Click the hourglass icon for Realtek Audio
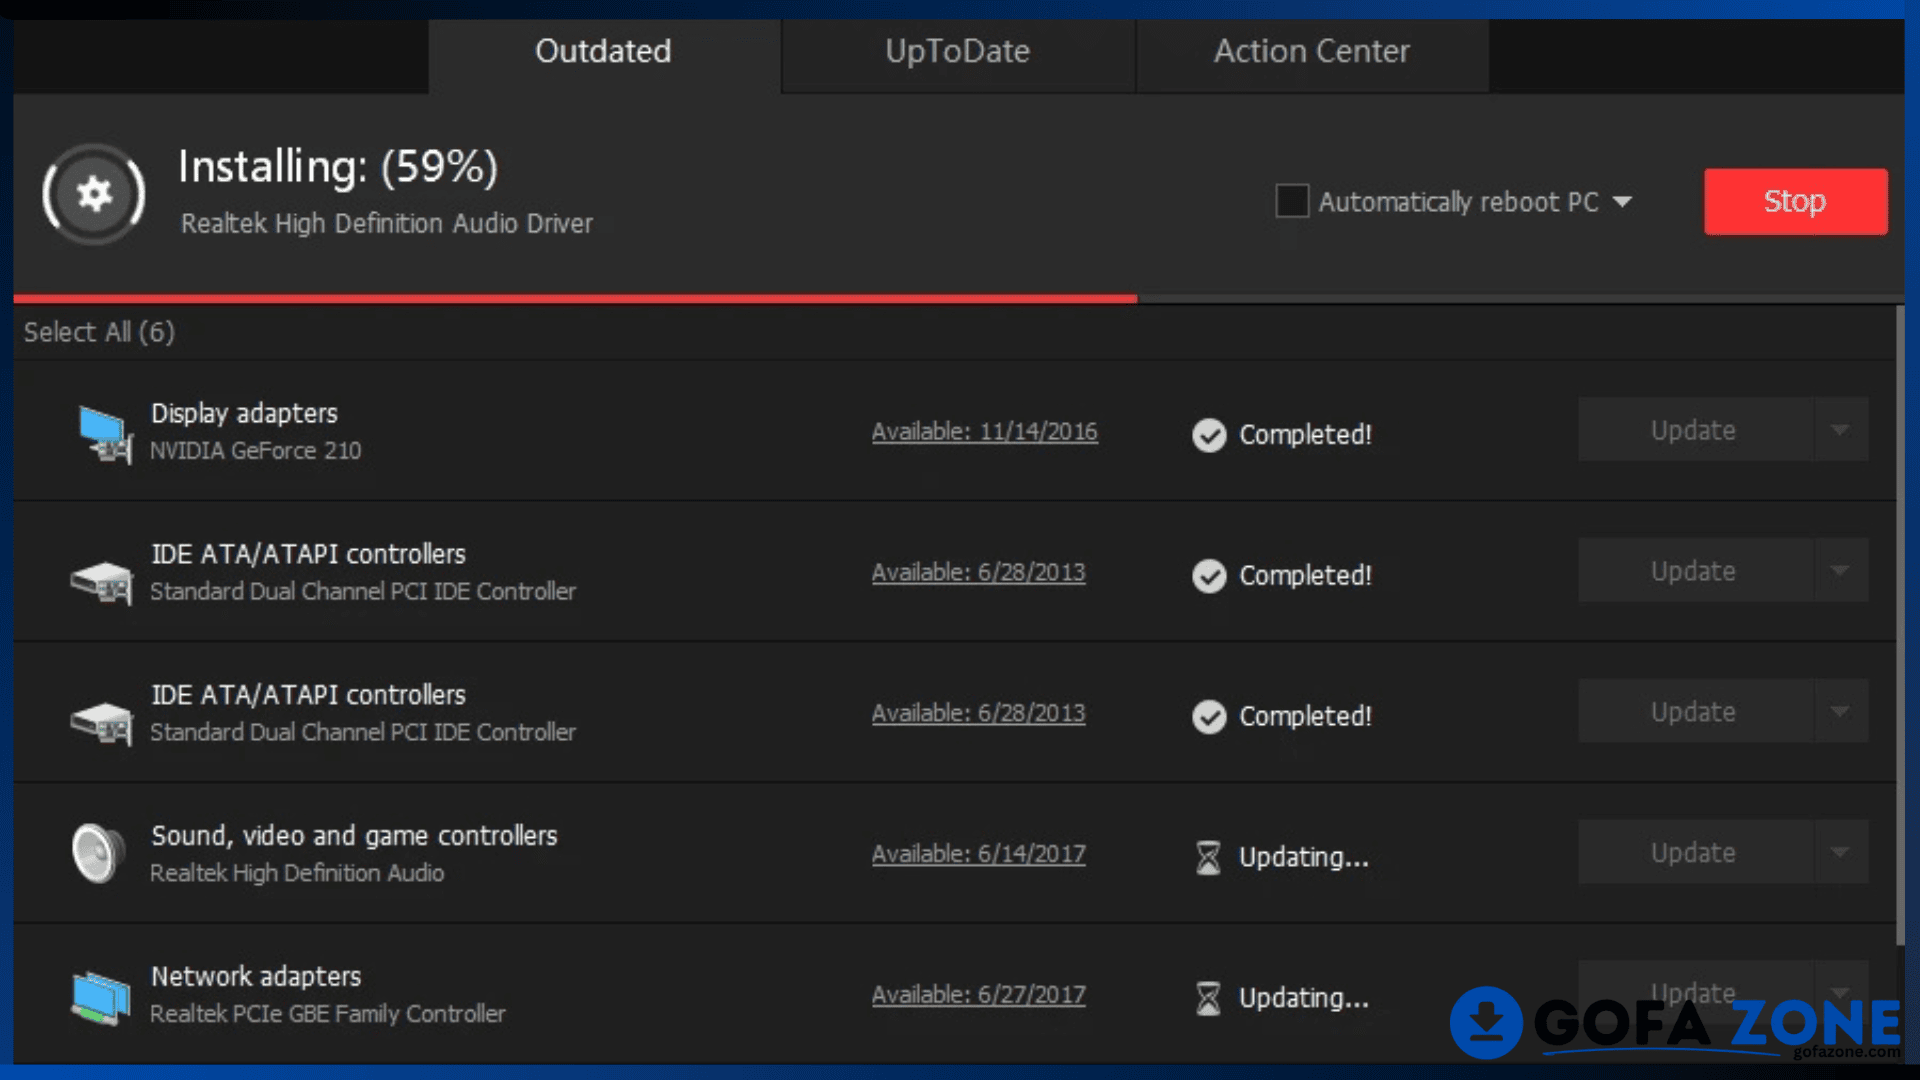1920x1080 pixels. (x=1208, y=858)
